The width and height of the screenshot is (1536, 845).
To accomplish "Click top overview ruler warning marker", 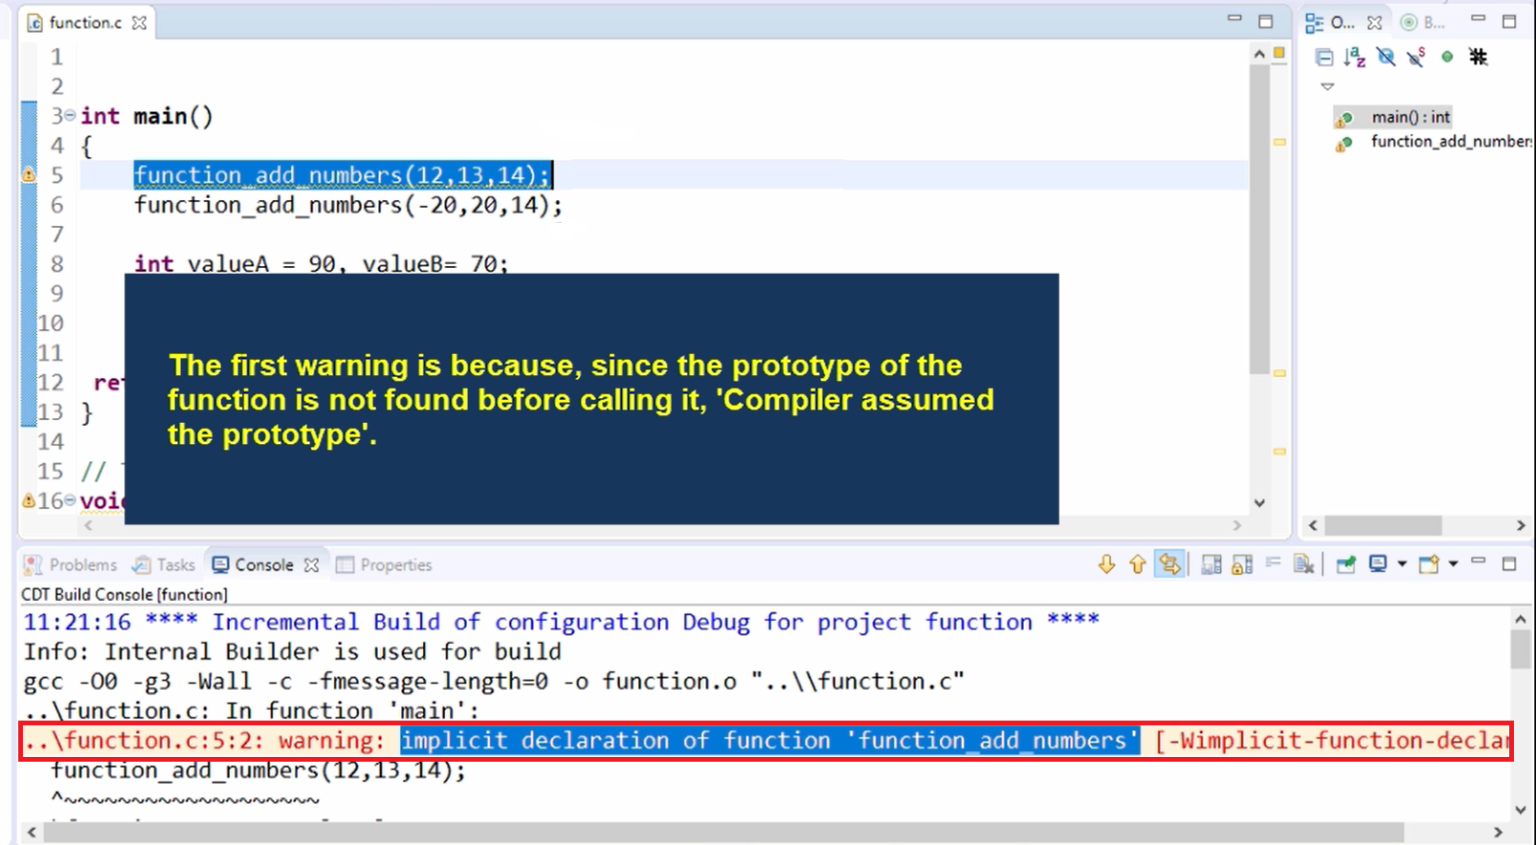I will (1279, 143).
